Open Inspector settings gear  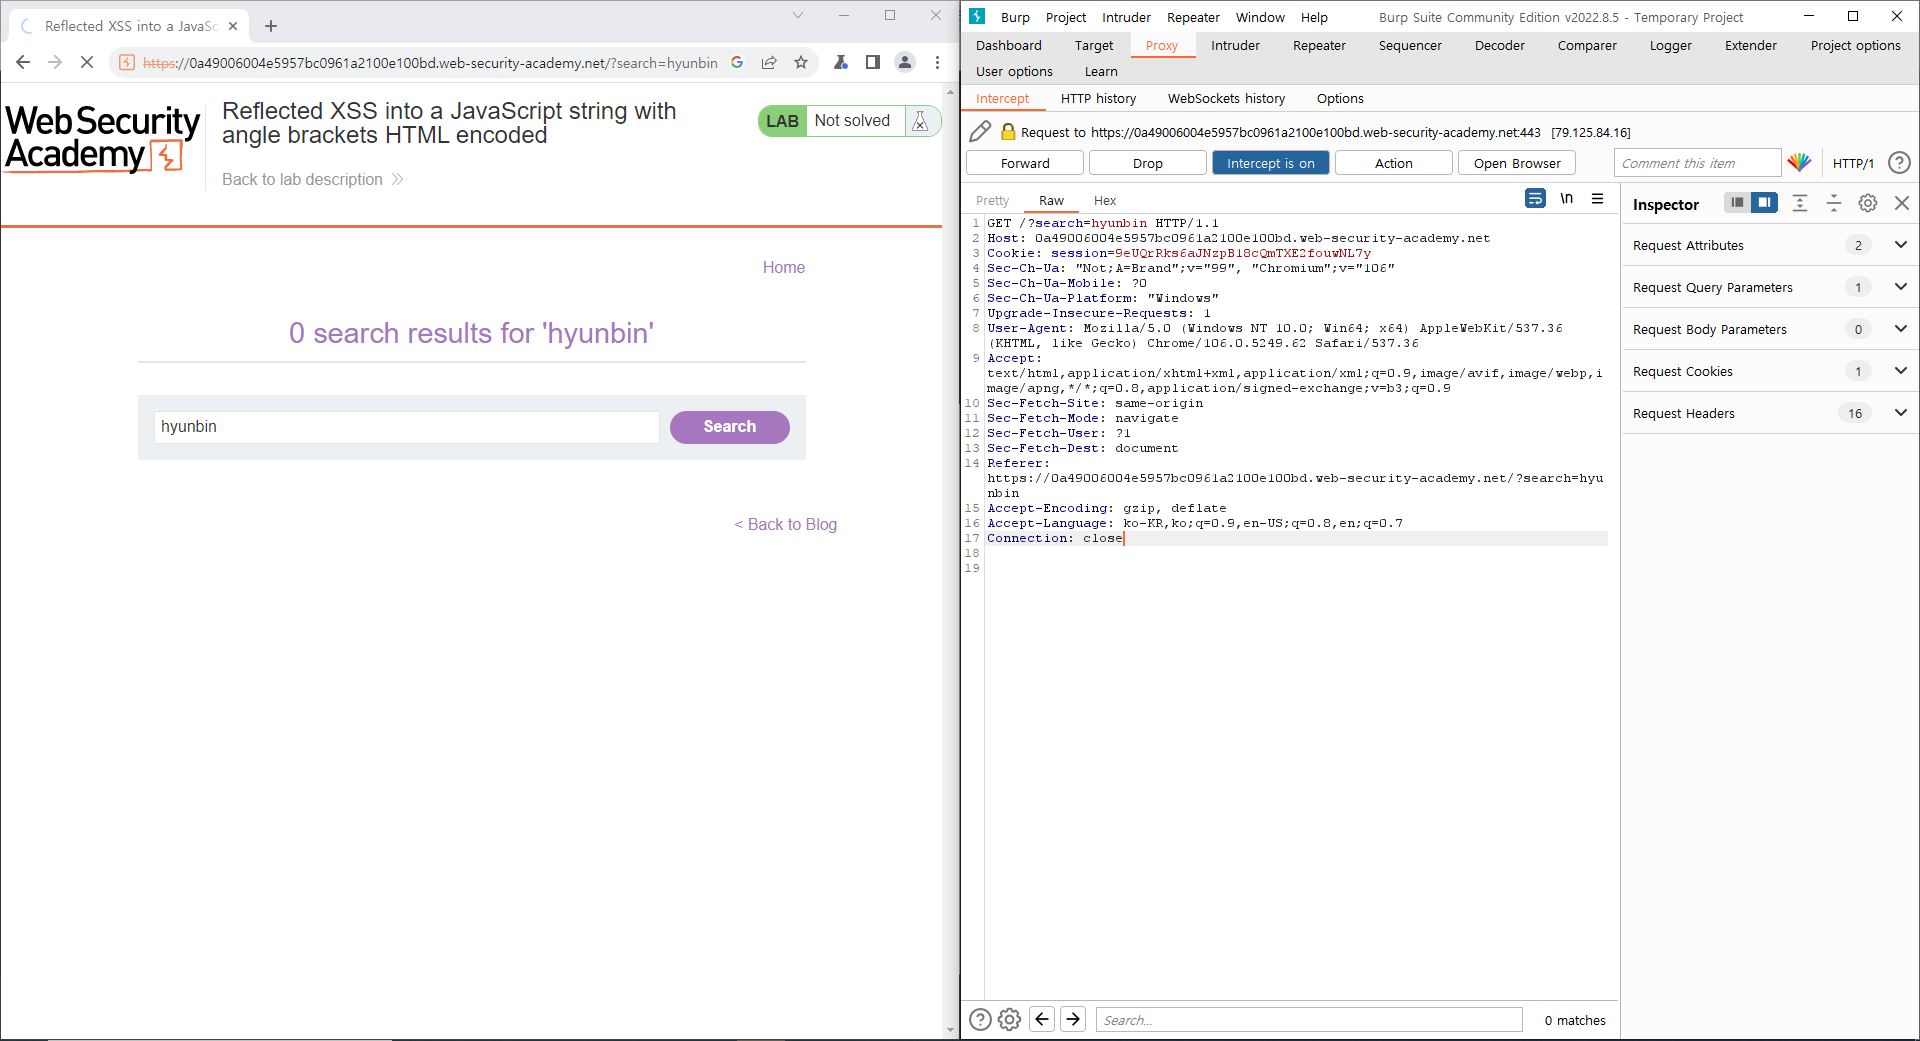(1868, 203)
